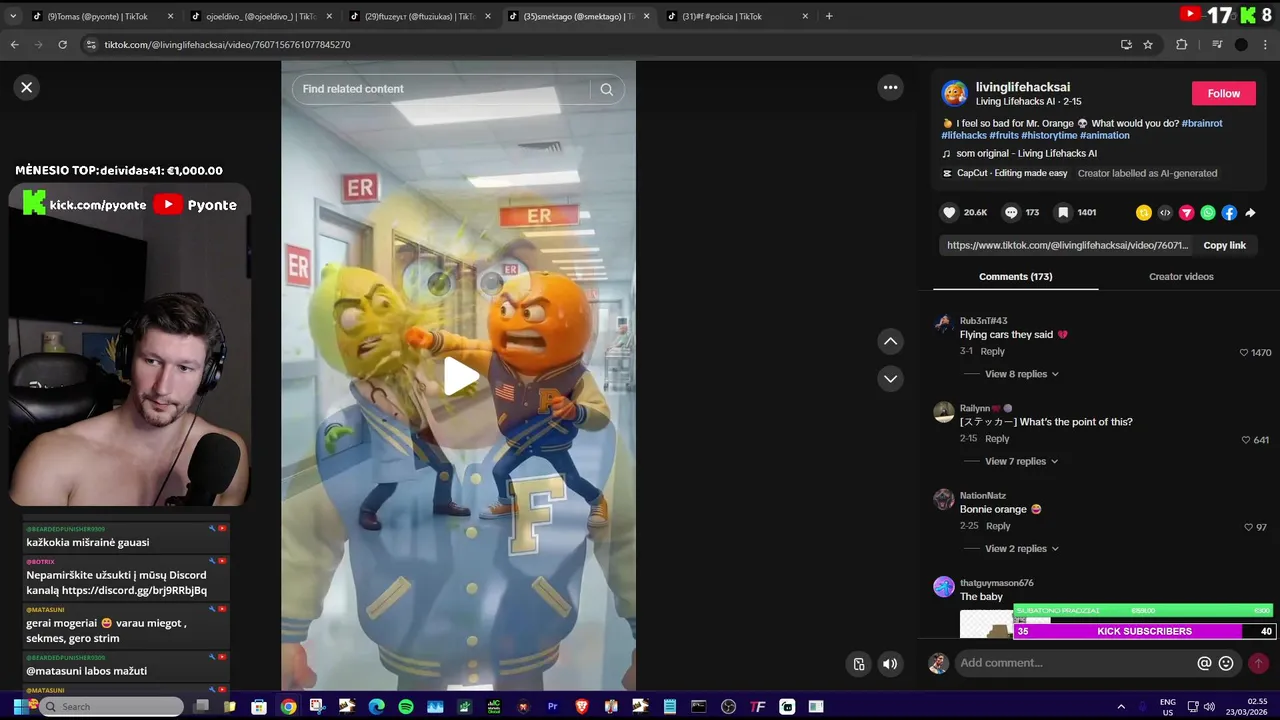1280x720 pixels.
Task: Expand View 7 replies
Action: [1021, 461]
